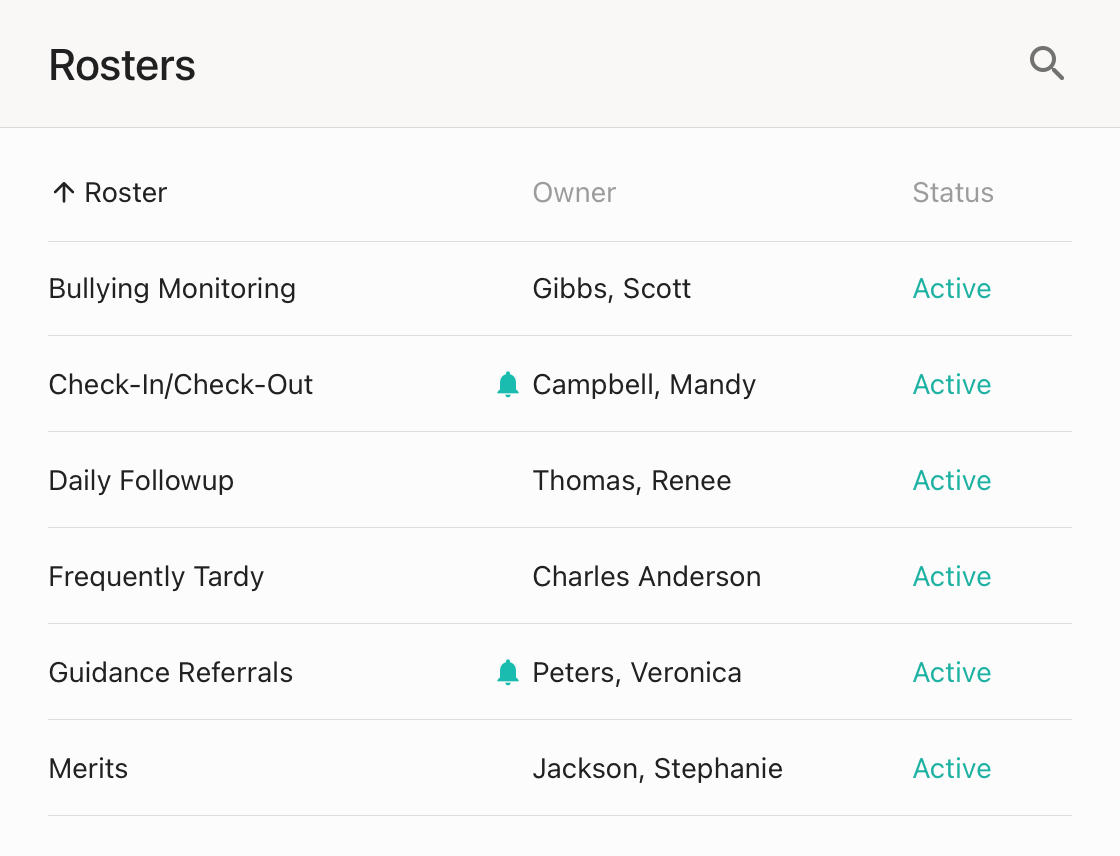
Task: Open the Bullying Monitoring roster
Action: (172, 289)
